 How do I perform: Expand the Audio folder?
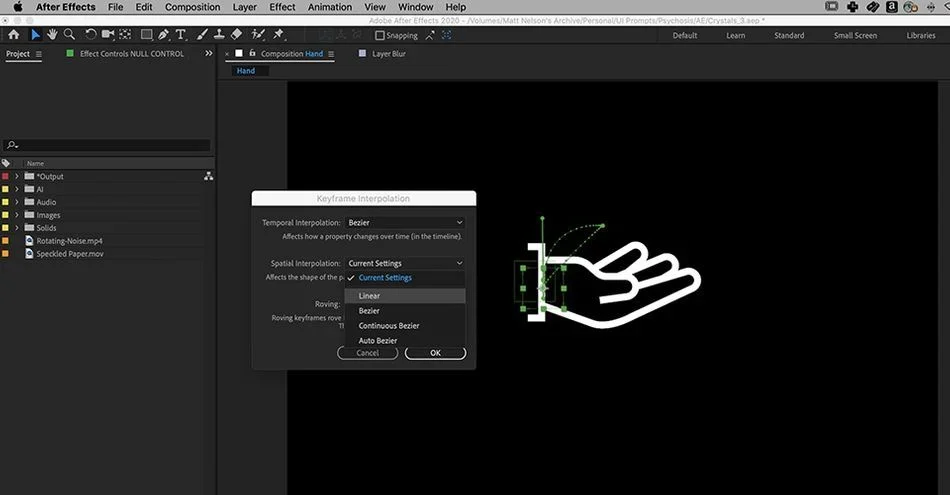click(17, 202)
